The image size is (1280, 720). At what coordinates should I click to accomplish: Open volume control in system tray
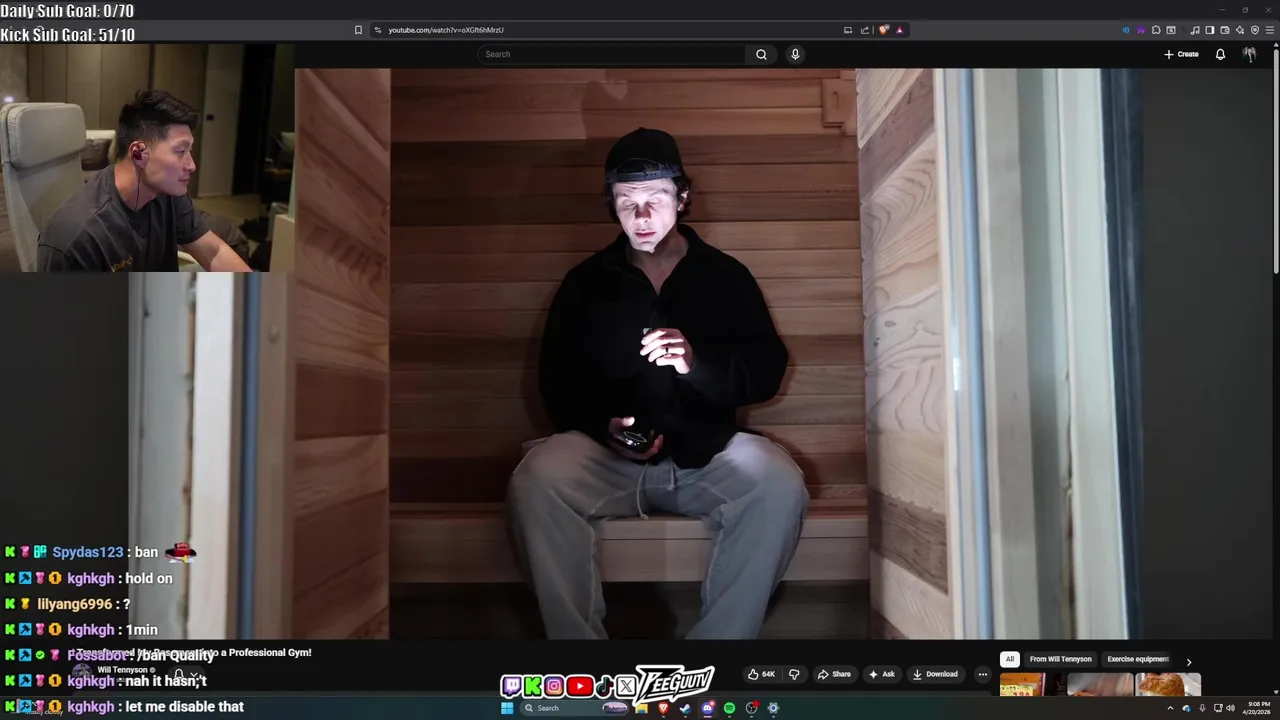point(1230,708)
